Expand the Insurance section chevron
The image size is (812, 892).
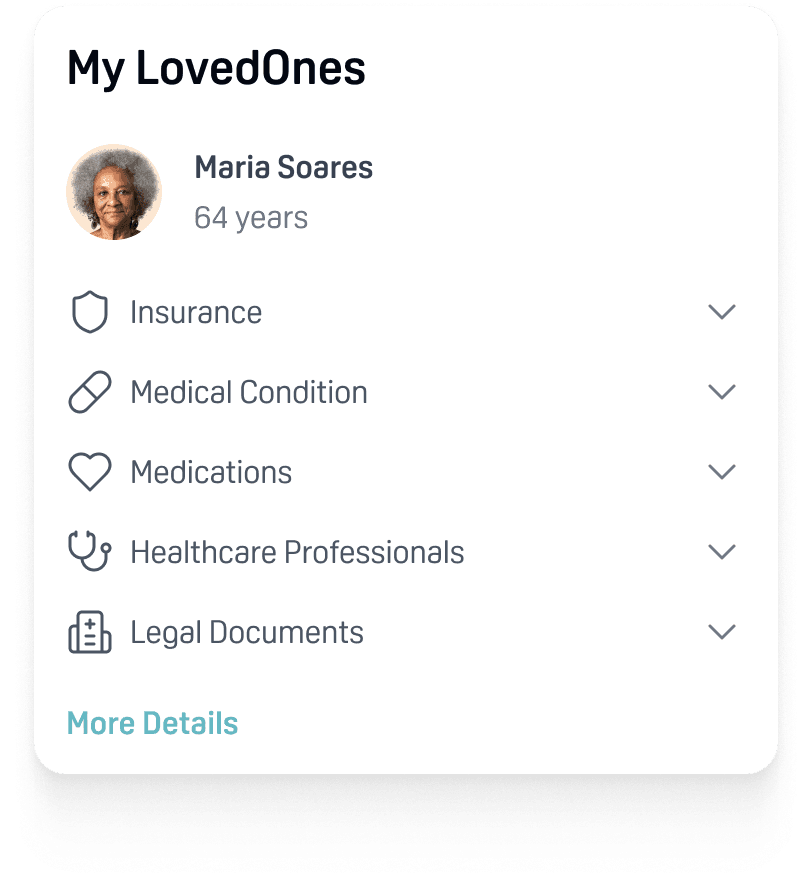722,311
